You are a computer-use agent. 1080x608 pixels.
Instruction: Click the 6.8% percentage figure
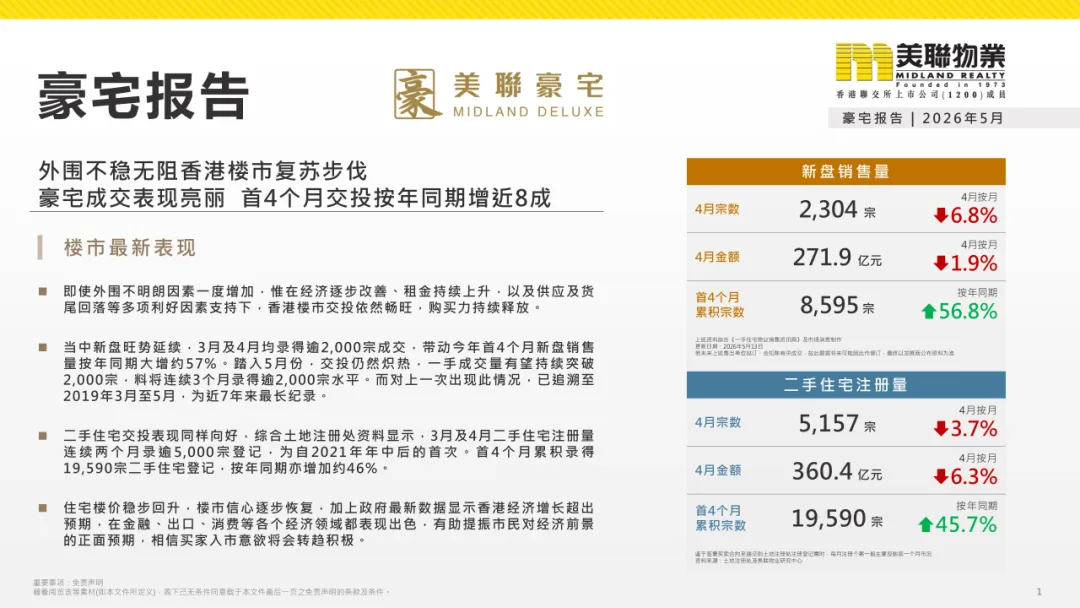[974, 216]
